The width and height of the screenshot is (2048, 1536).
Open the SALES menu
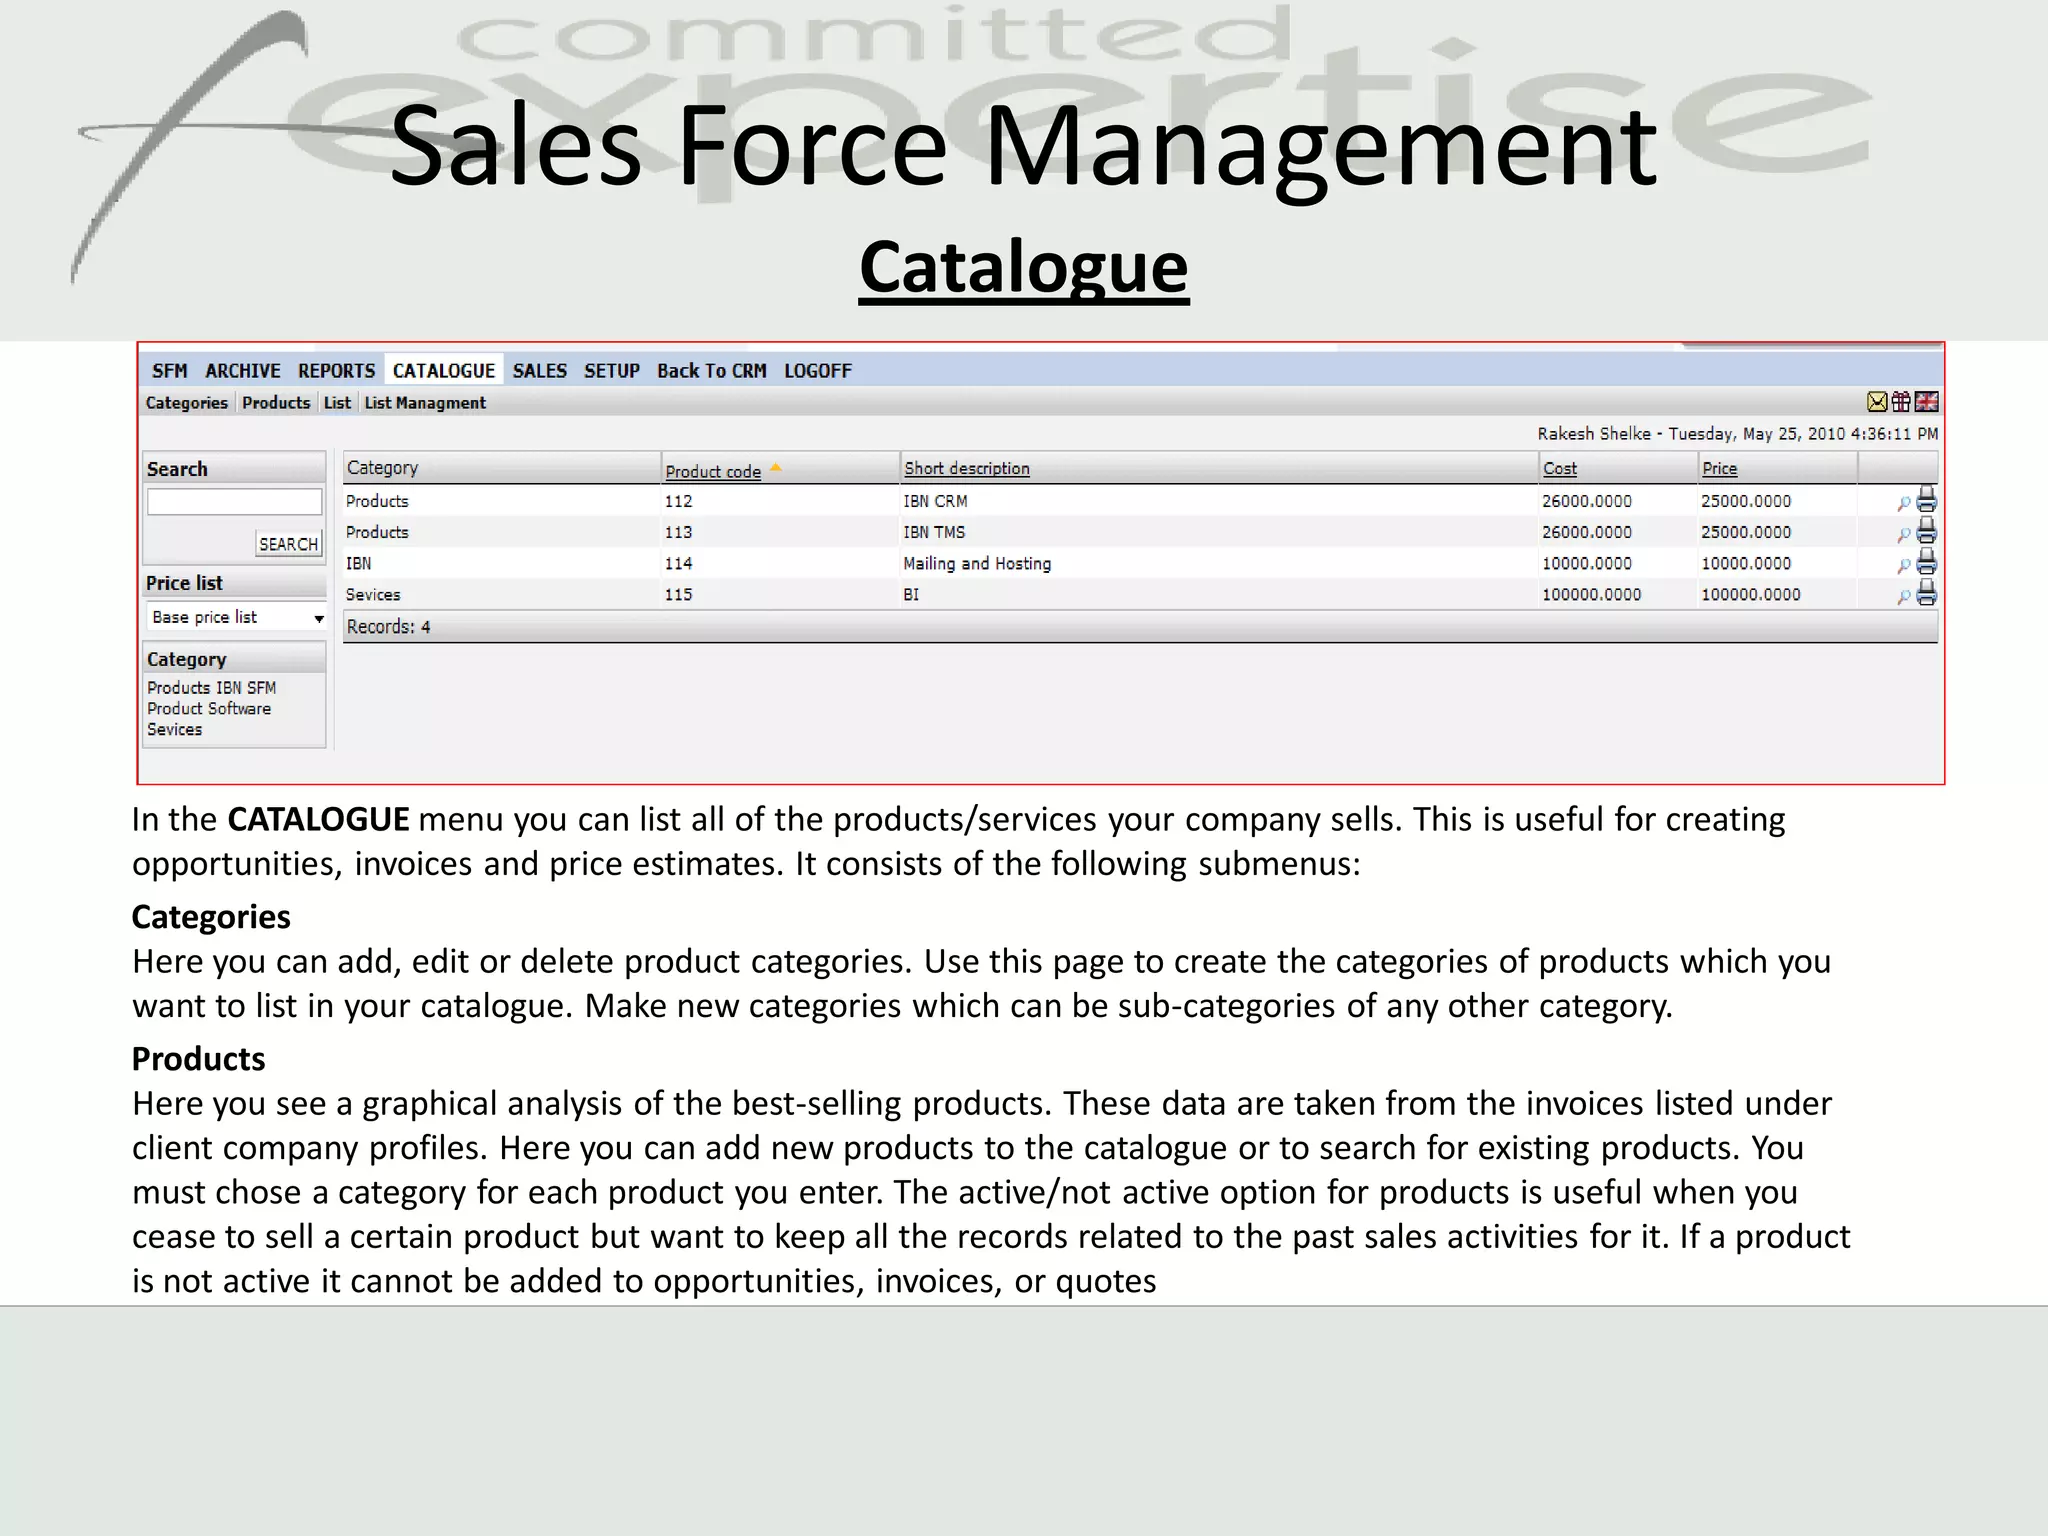tap(540, 371)
